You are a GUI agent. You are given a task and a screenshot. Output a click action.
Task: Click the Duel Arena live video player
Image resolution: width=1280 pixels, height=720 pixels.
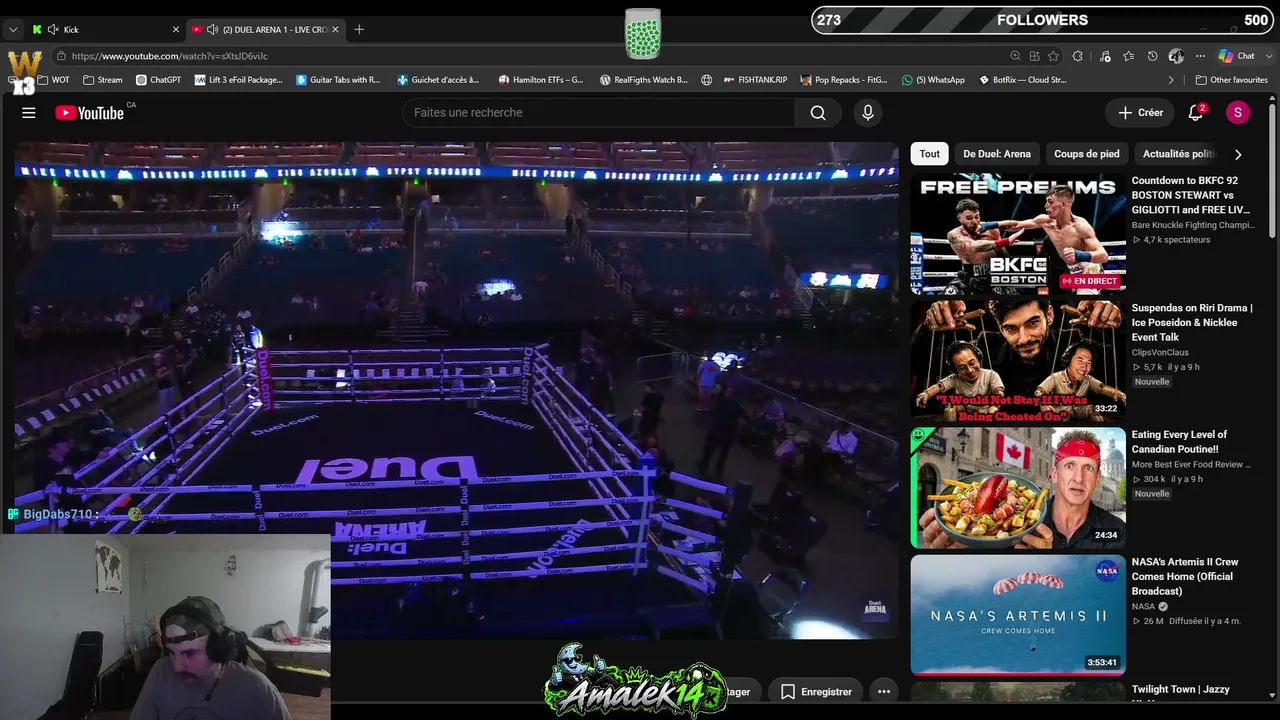[456, 390]
